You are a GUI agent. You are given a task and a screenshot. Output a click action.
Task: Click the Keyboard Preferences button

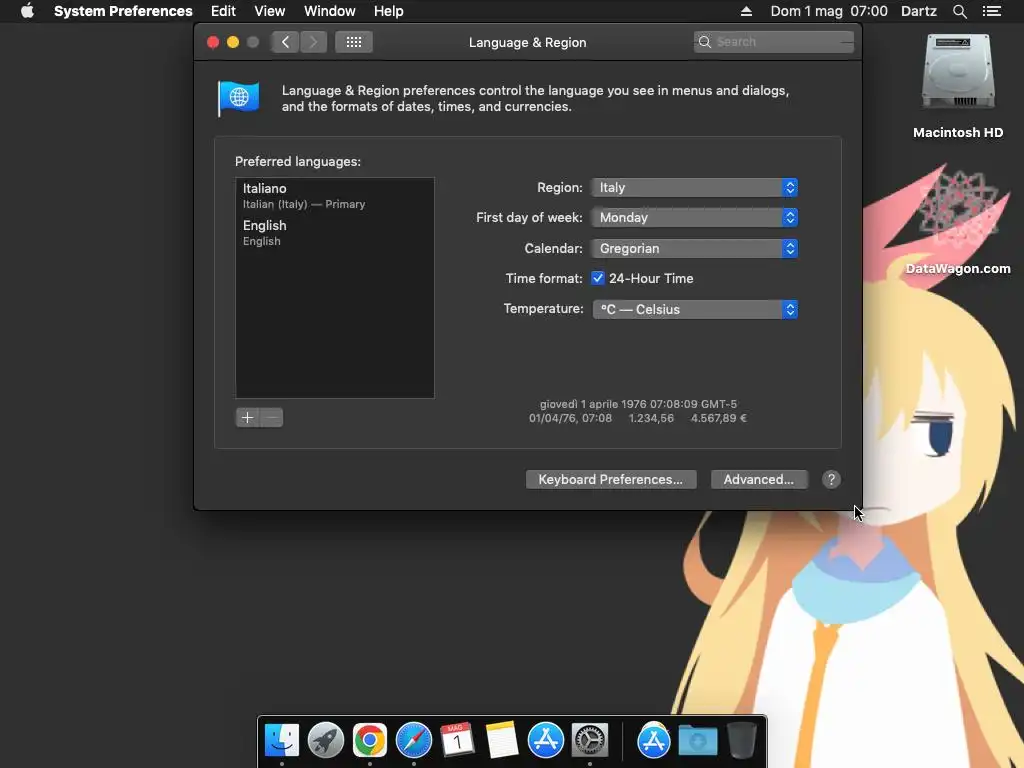611,479
